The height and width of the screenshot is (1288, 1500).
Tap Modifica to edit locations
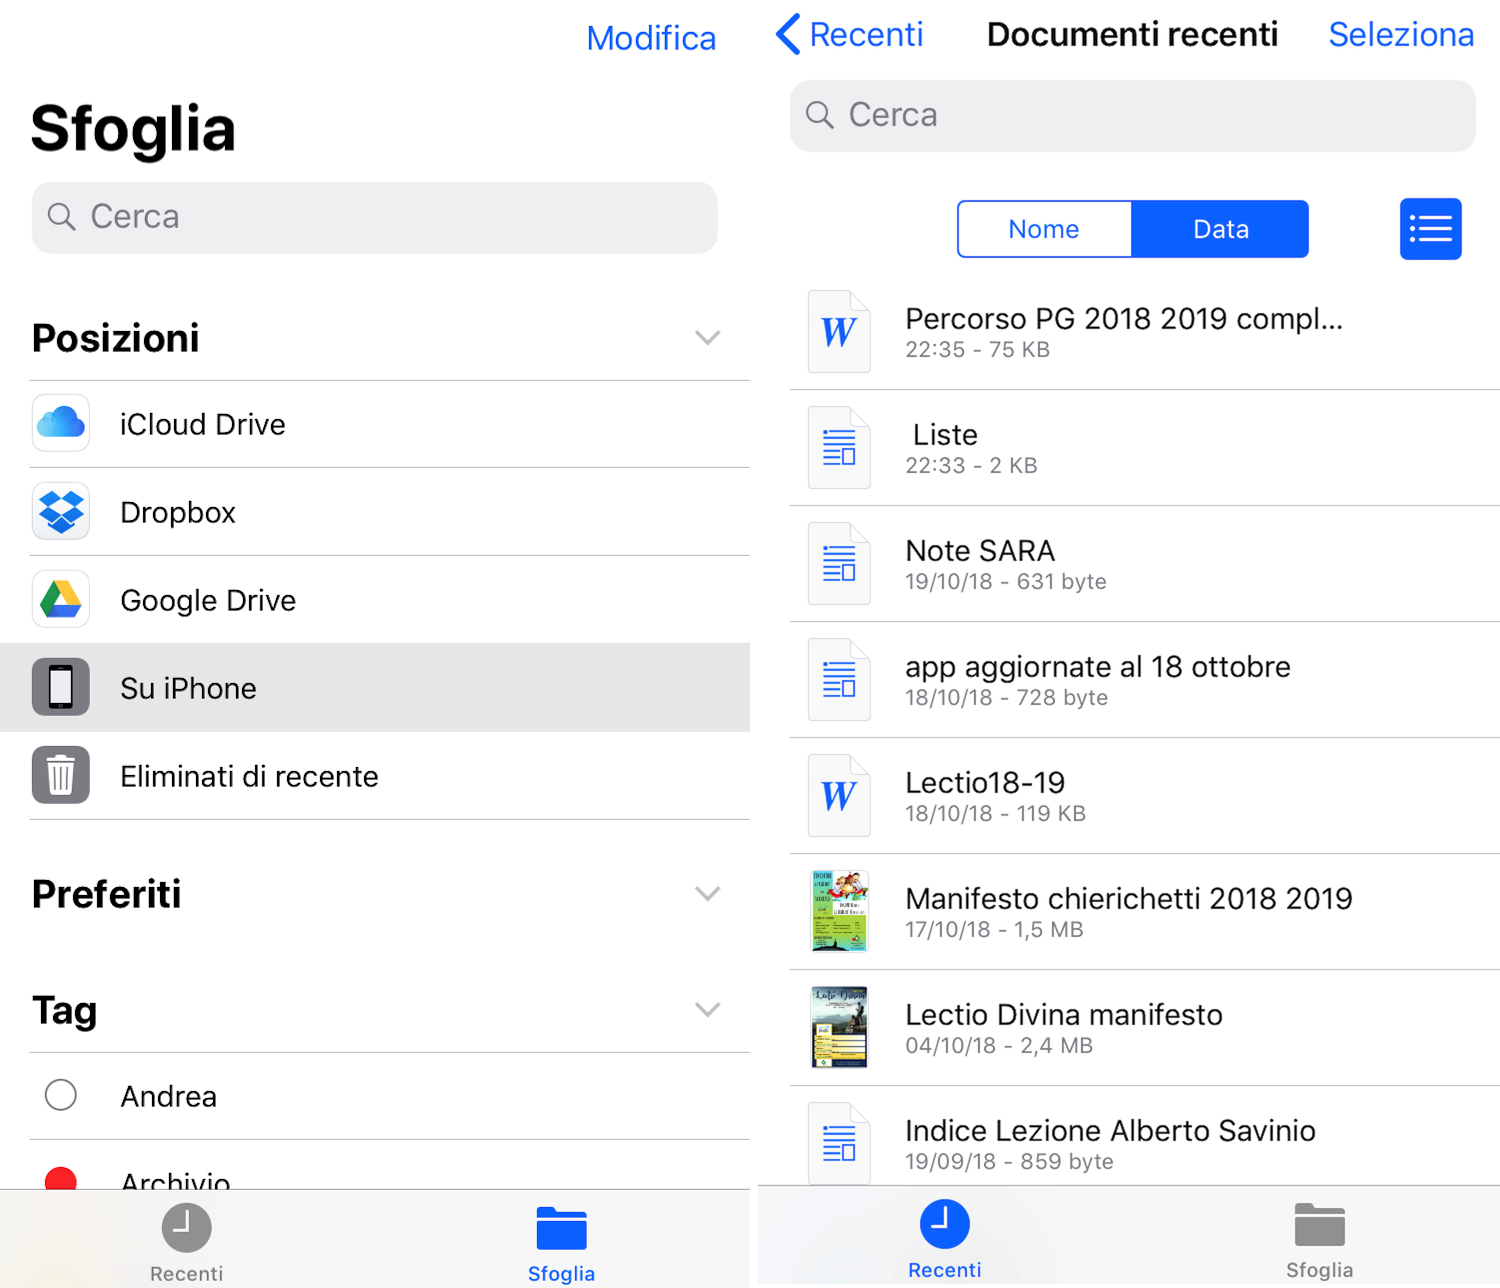pos(651,38)
